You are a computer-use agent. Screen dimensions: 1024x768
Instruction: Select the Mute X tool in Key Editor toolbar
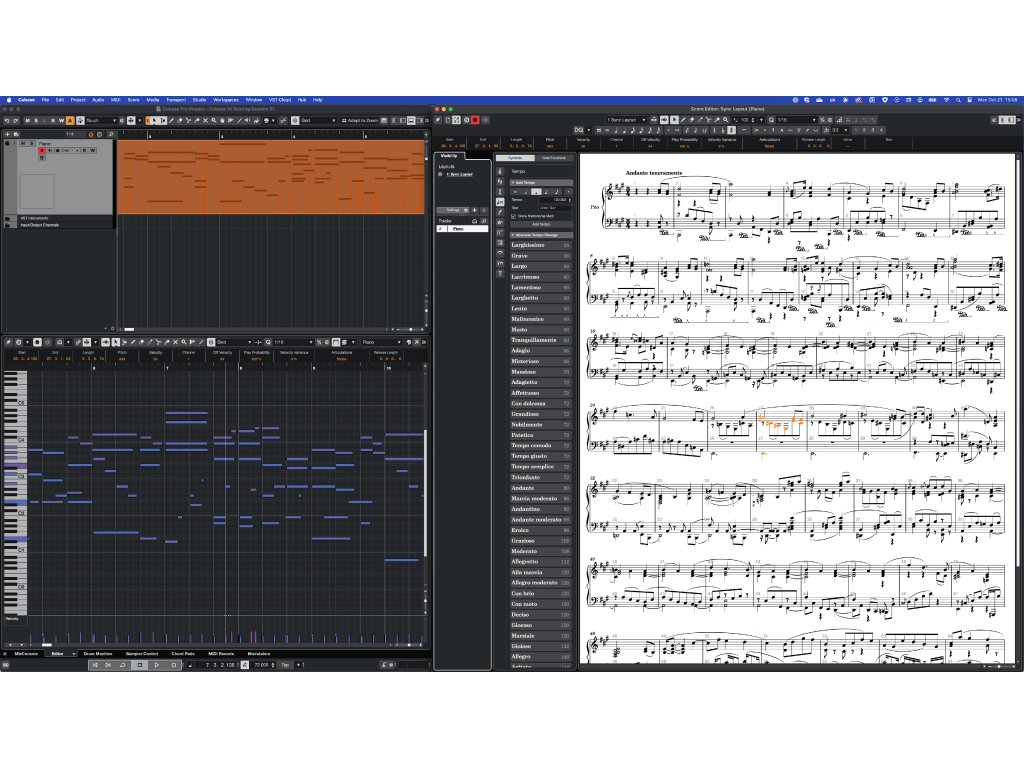(175, 342)
